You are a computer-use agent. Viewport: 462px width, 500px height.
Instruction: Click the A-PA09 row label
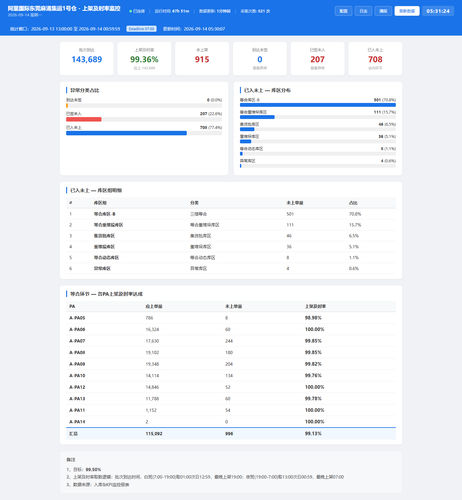[77, 364]
